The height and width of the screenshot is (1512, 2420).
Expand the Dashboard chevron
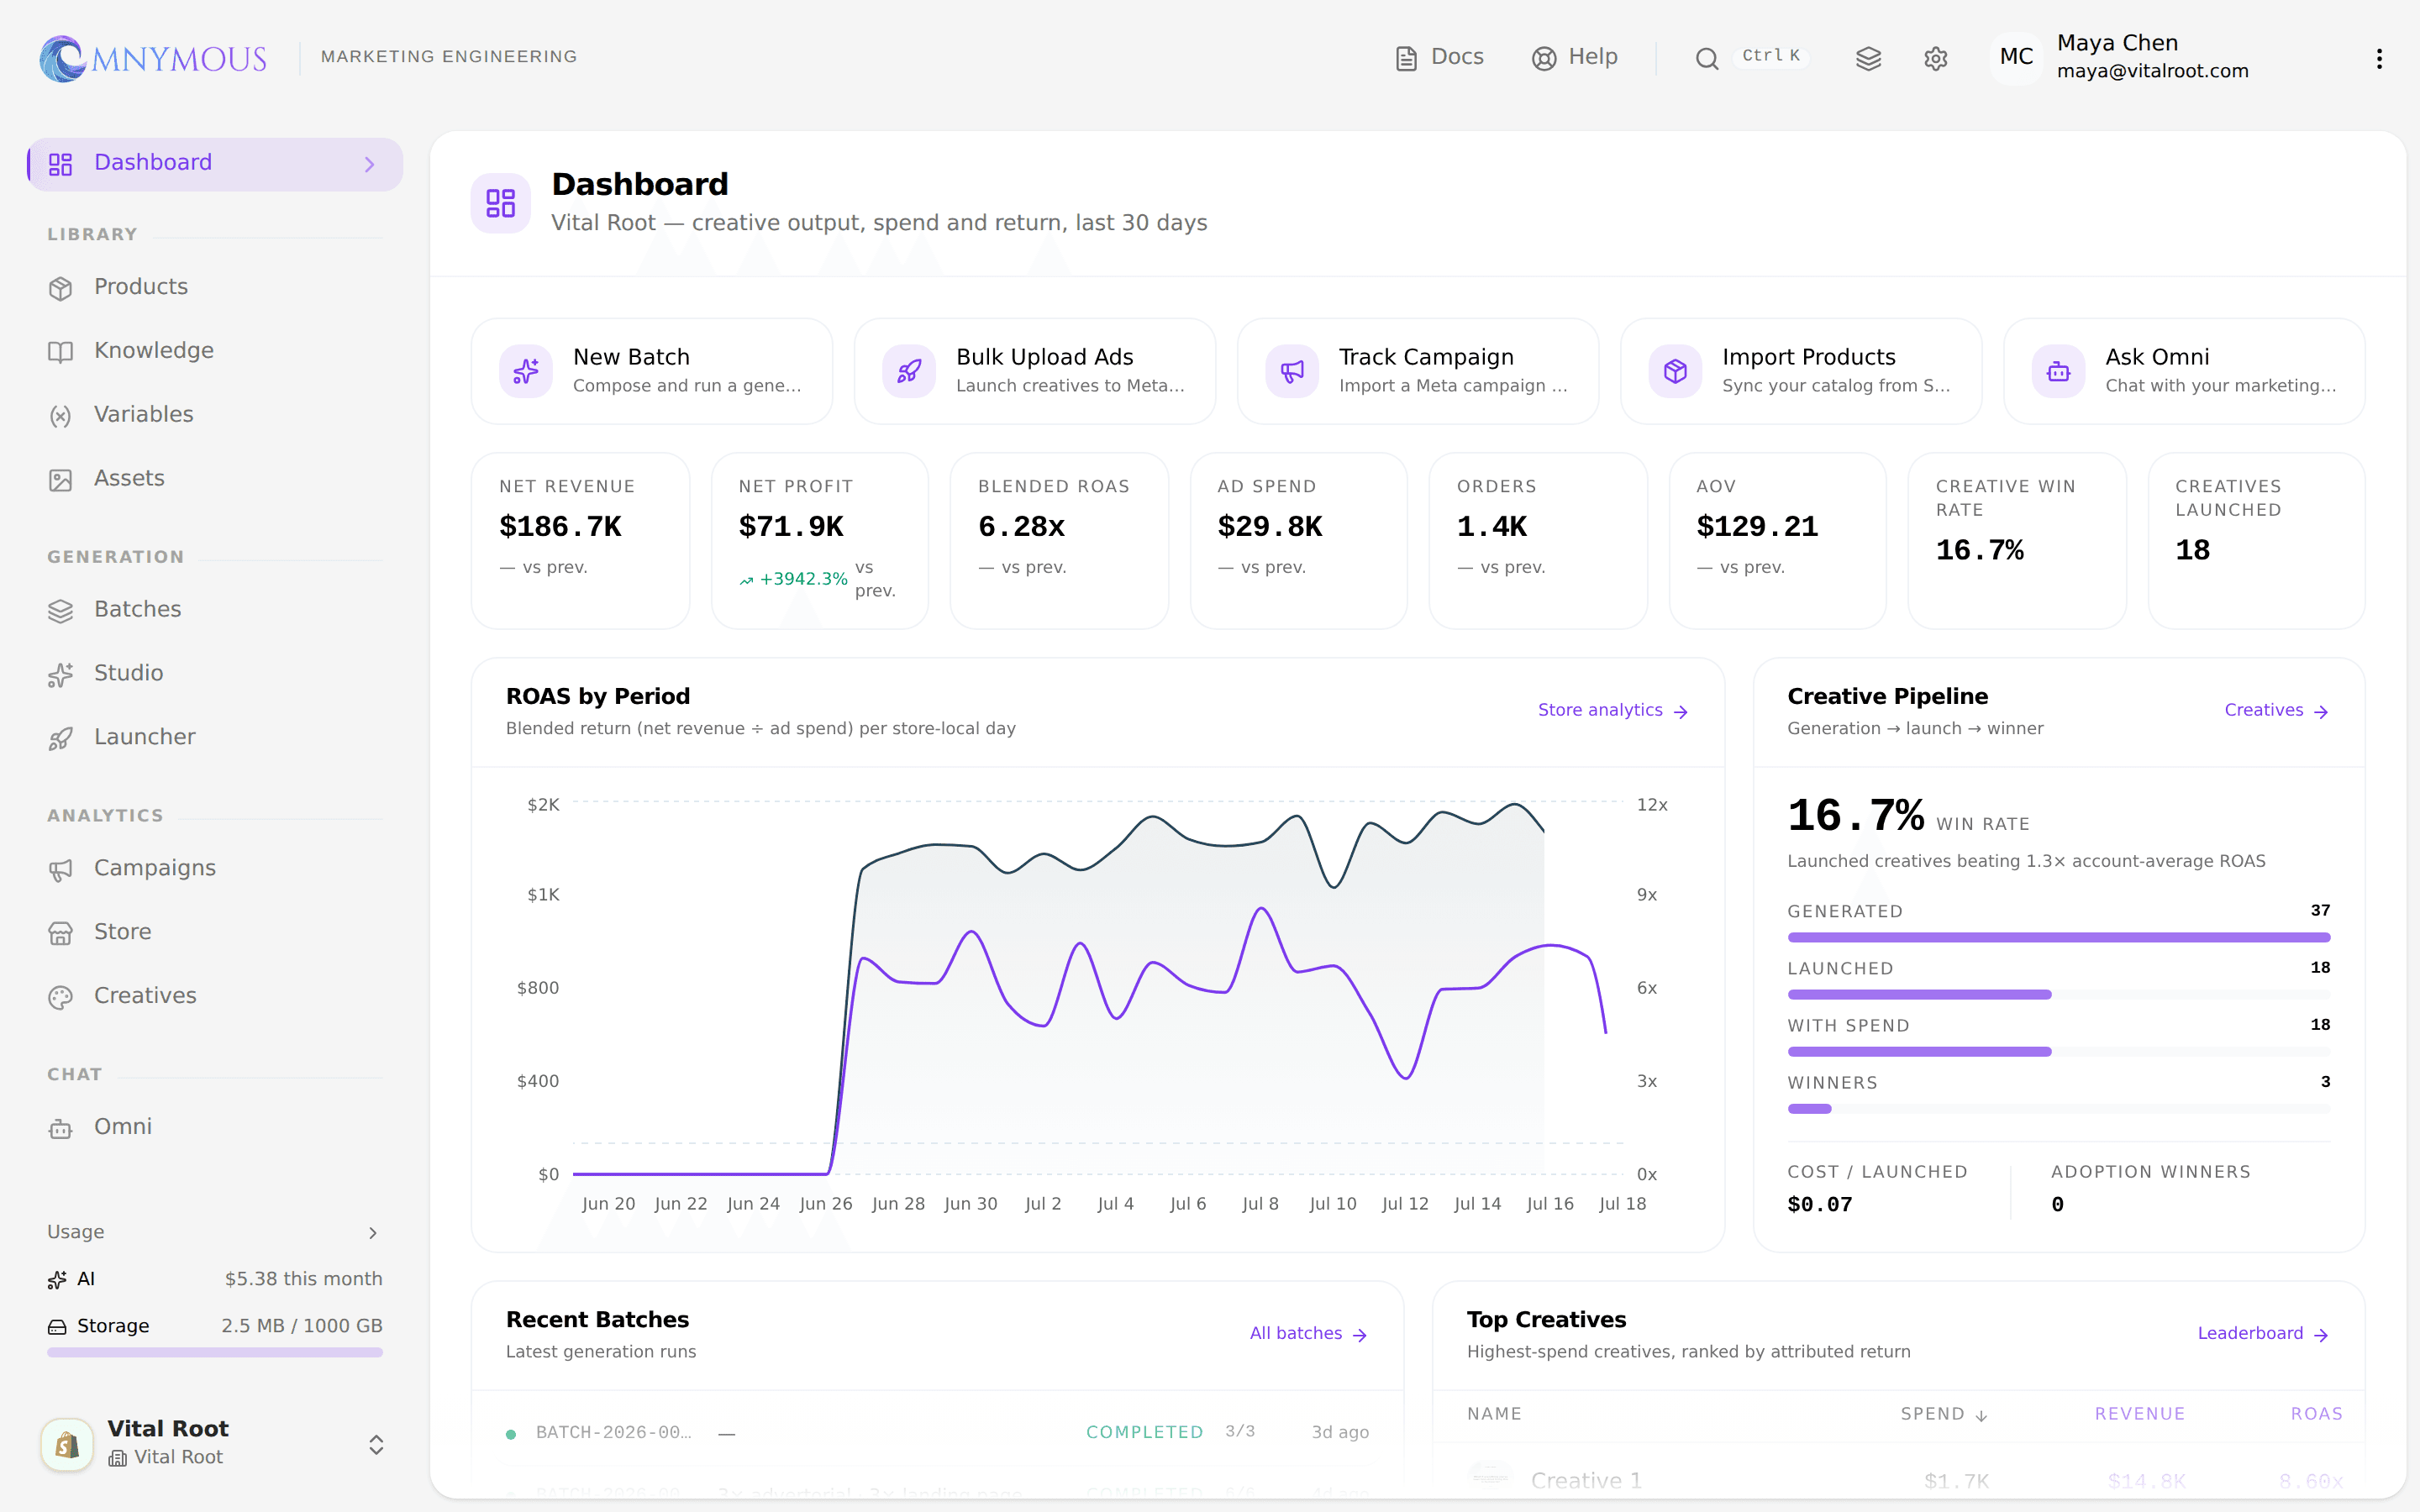point(370,164)
